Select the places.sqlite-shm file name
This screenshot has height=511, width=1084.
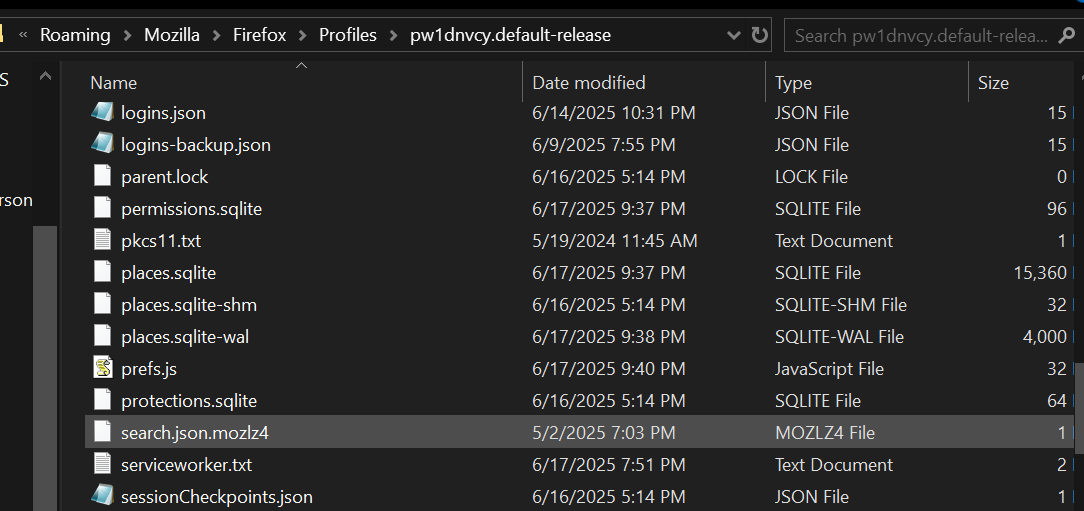click(x=189, y=304)
